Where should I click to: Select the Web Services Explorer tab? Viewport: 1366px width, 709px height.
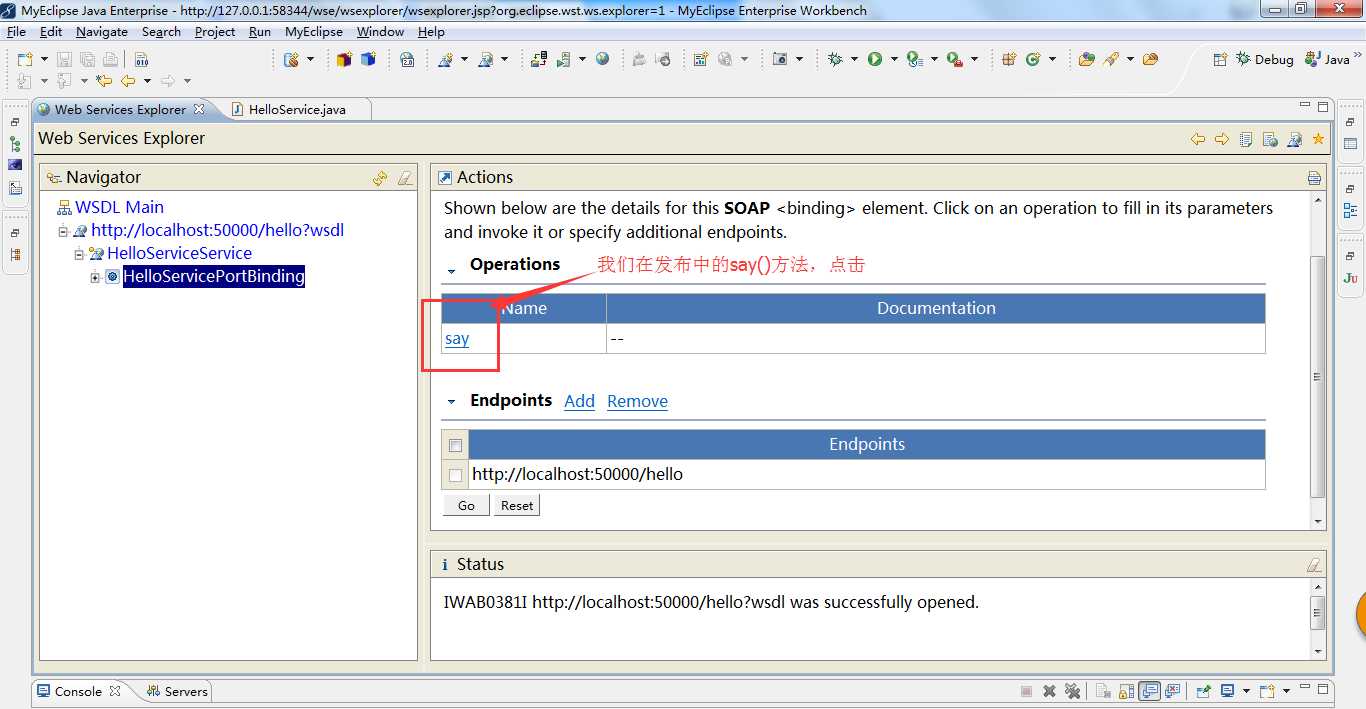click(x=120, y=109)
